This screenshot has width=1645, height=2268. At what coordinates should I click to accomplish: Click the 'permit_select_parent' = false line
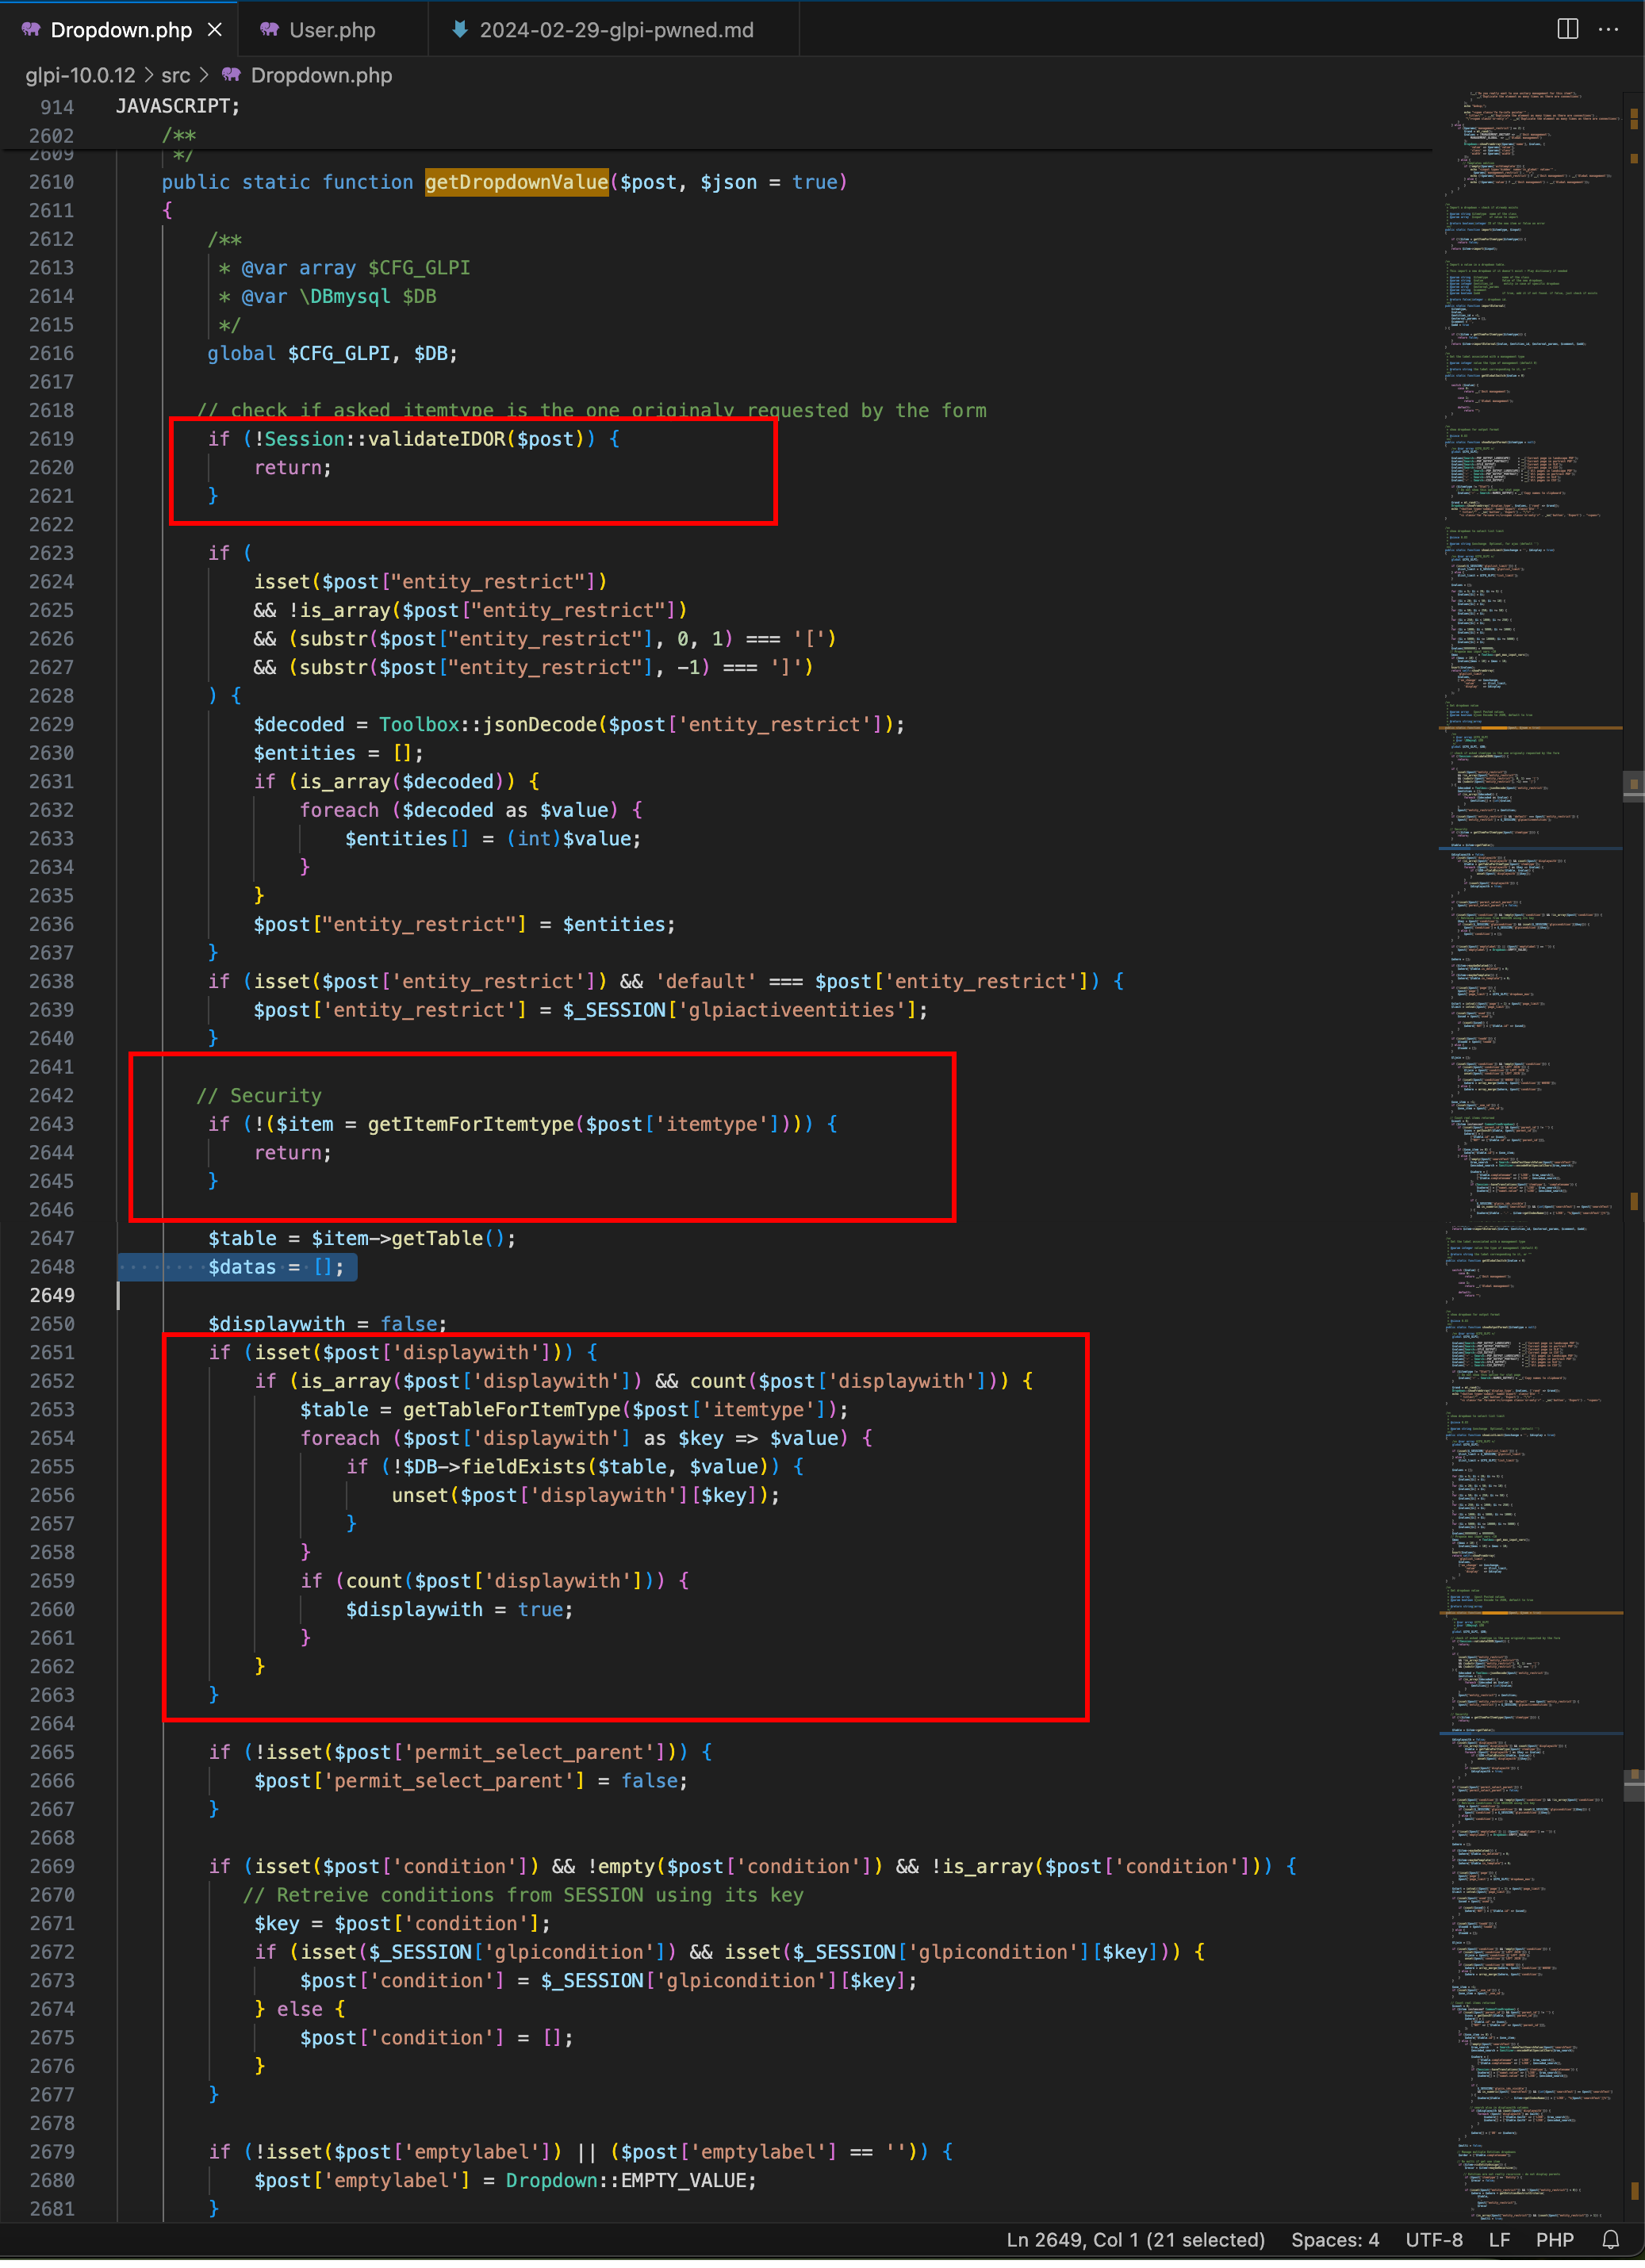click(470, 1781)
